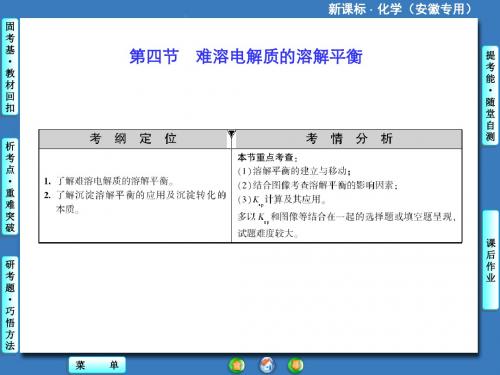
Task: Click item 1 了解难溶电解质的溶解平衡
Action: 109,181
